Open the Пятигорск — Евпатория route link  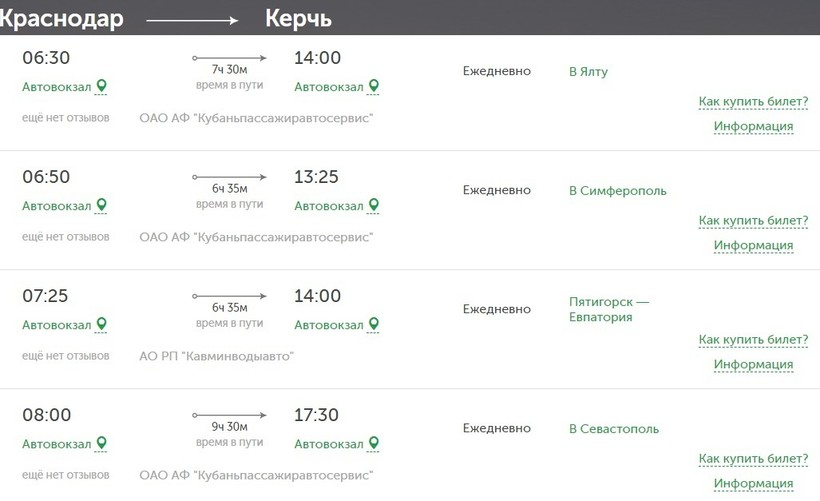point(608,309)
